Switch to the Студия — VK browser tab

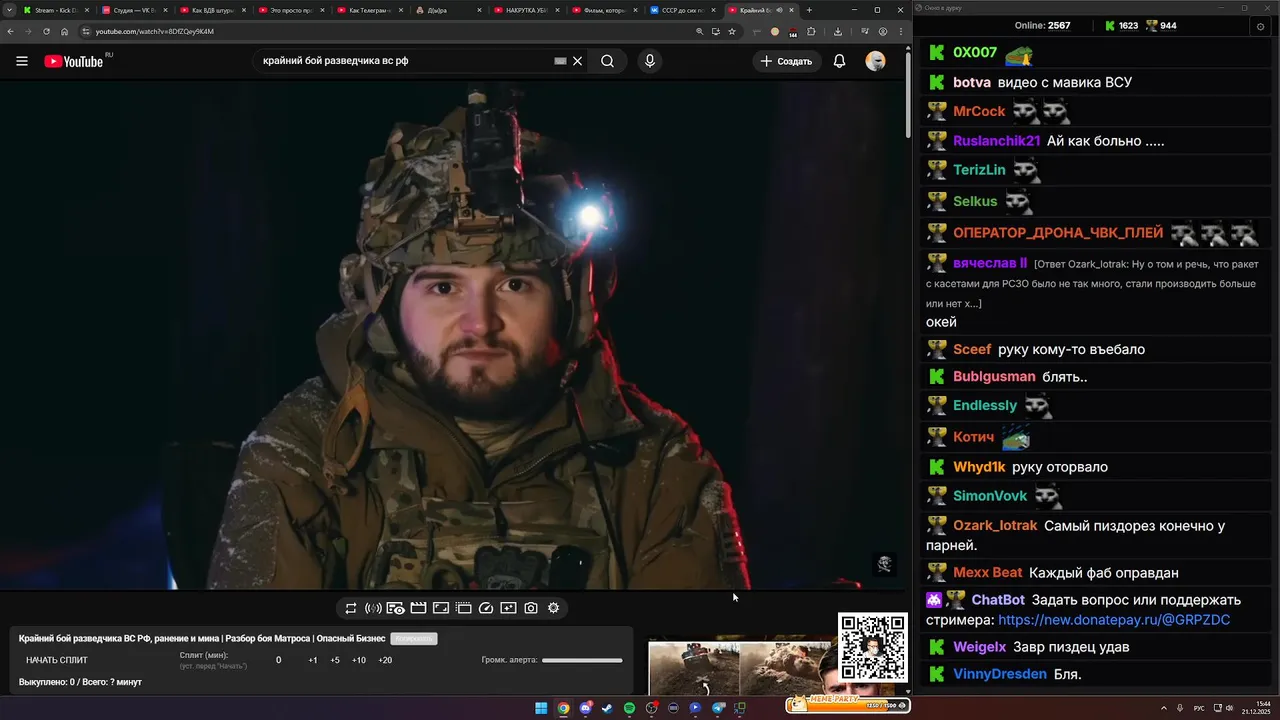tap(132, 10)
